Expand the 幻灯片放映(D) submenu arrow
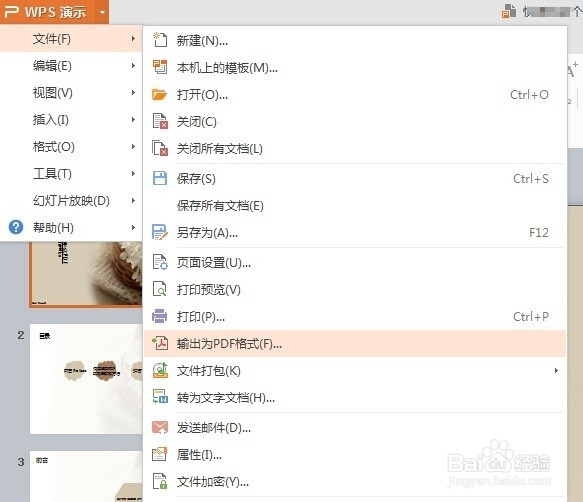 (133, 200)
